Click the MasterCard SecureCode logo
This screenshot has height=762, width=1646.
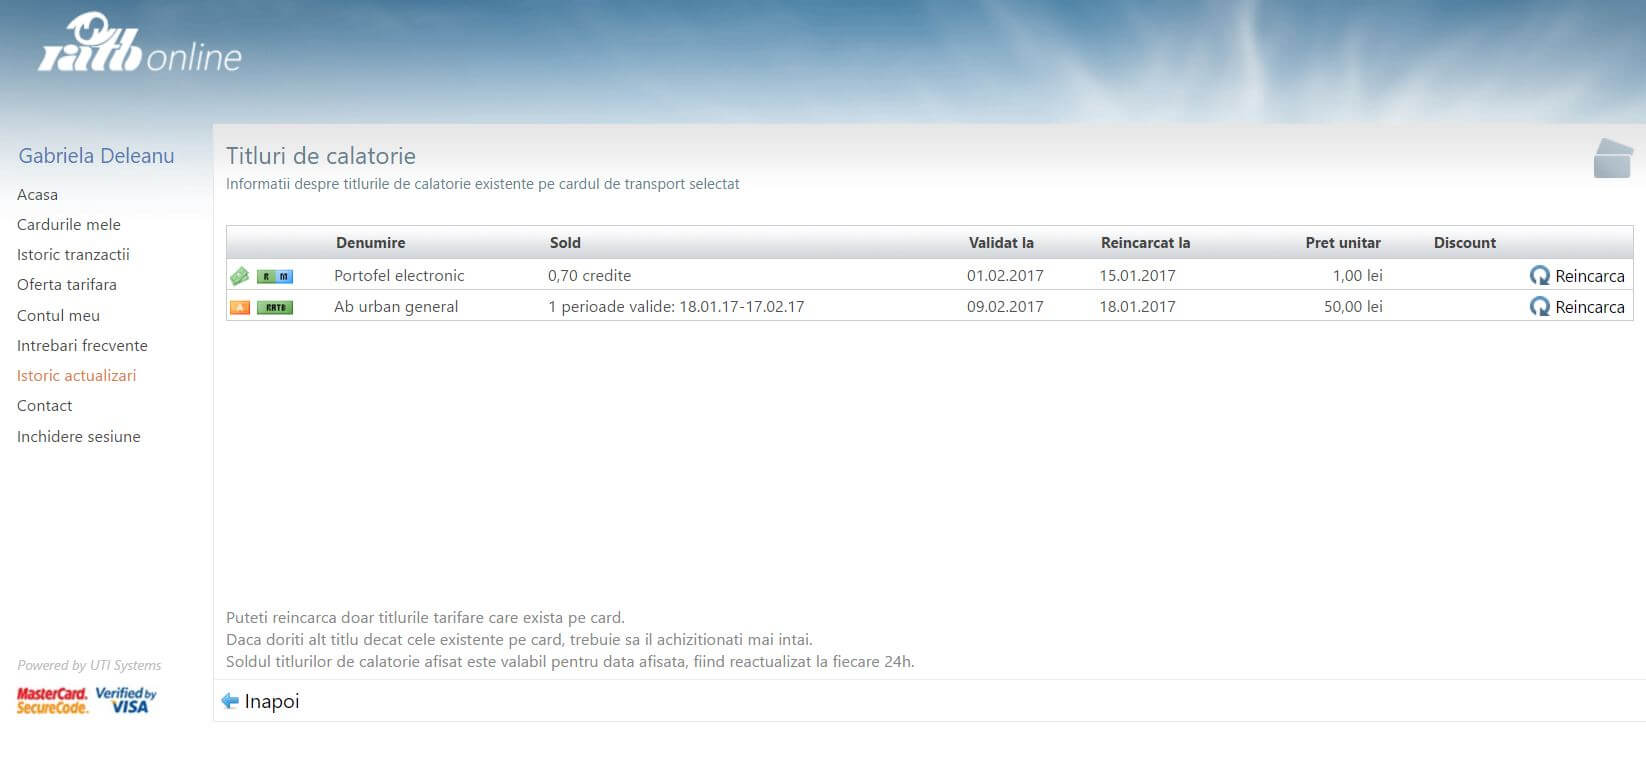pos(52,701)
